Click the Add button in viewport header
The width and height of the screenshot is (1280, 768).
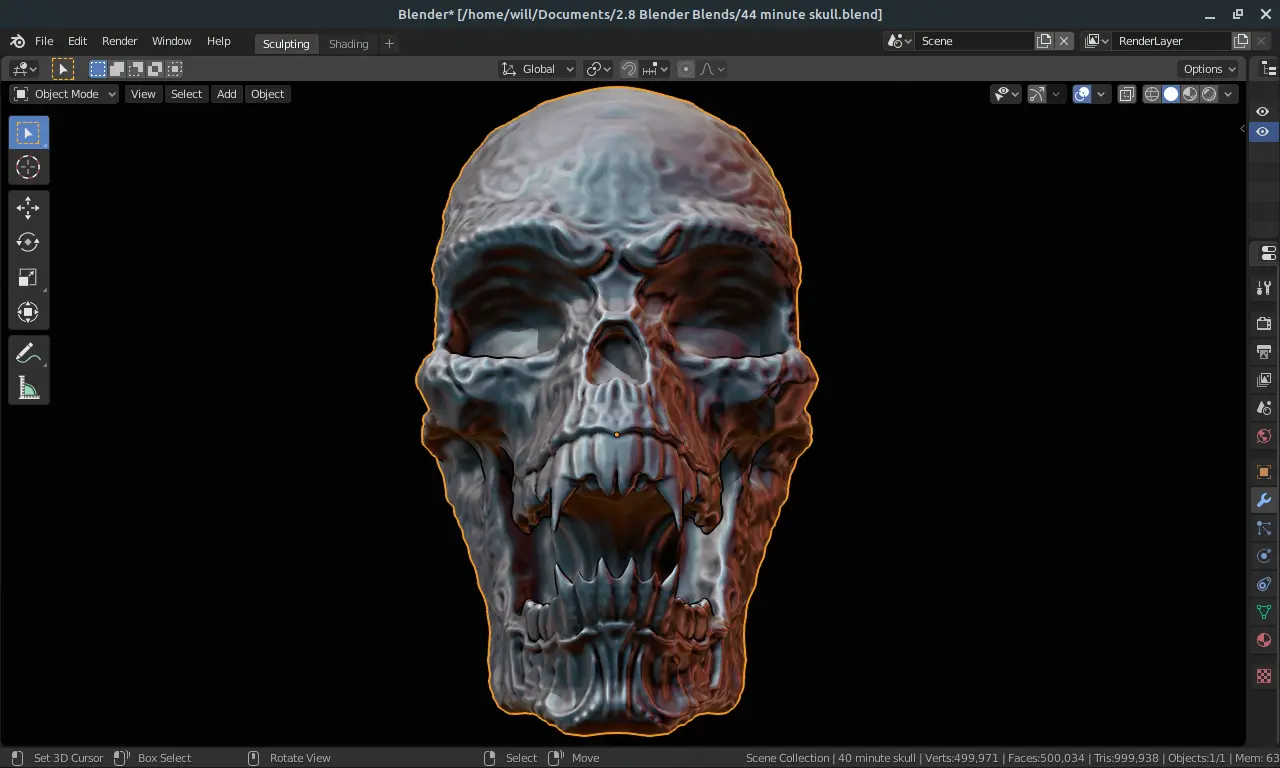point(227,94)
